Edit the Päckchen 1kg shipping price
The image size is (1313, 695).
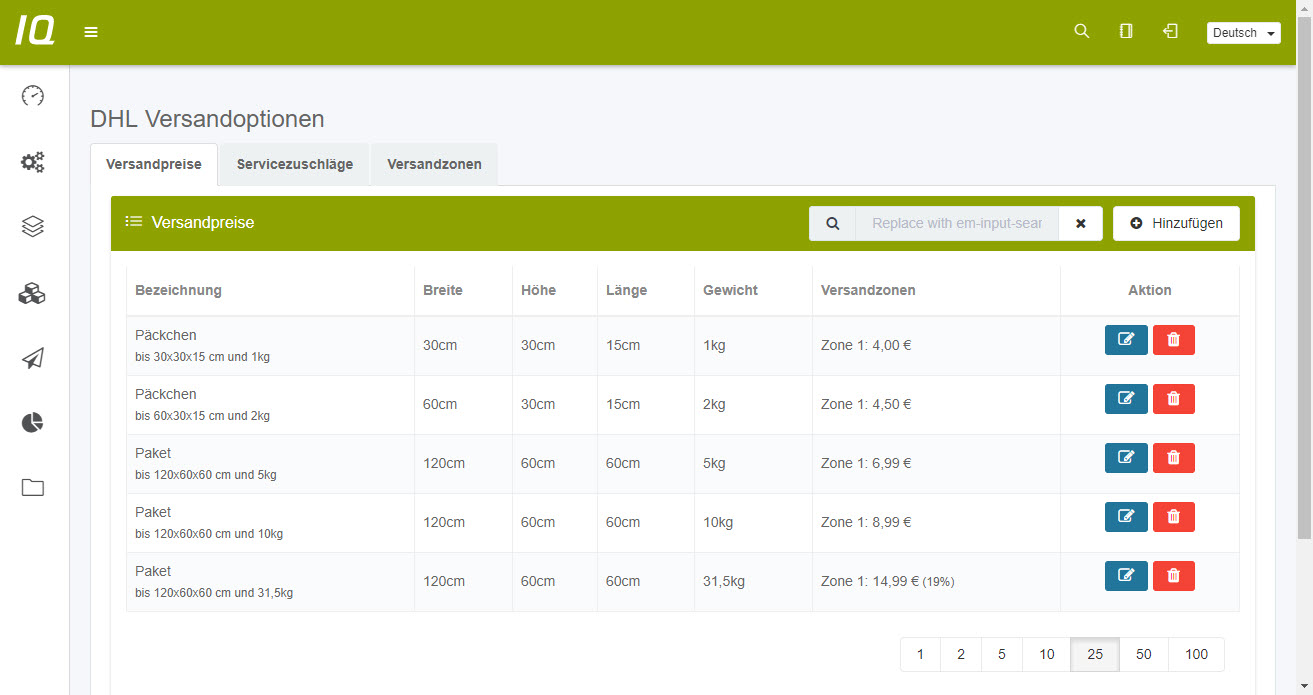(1126, 340)
